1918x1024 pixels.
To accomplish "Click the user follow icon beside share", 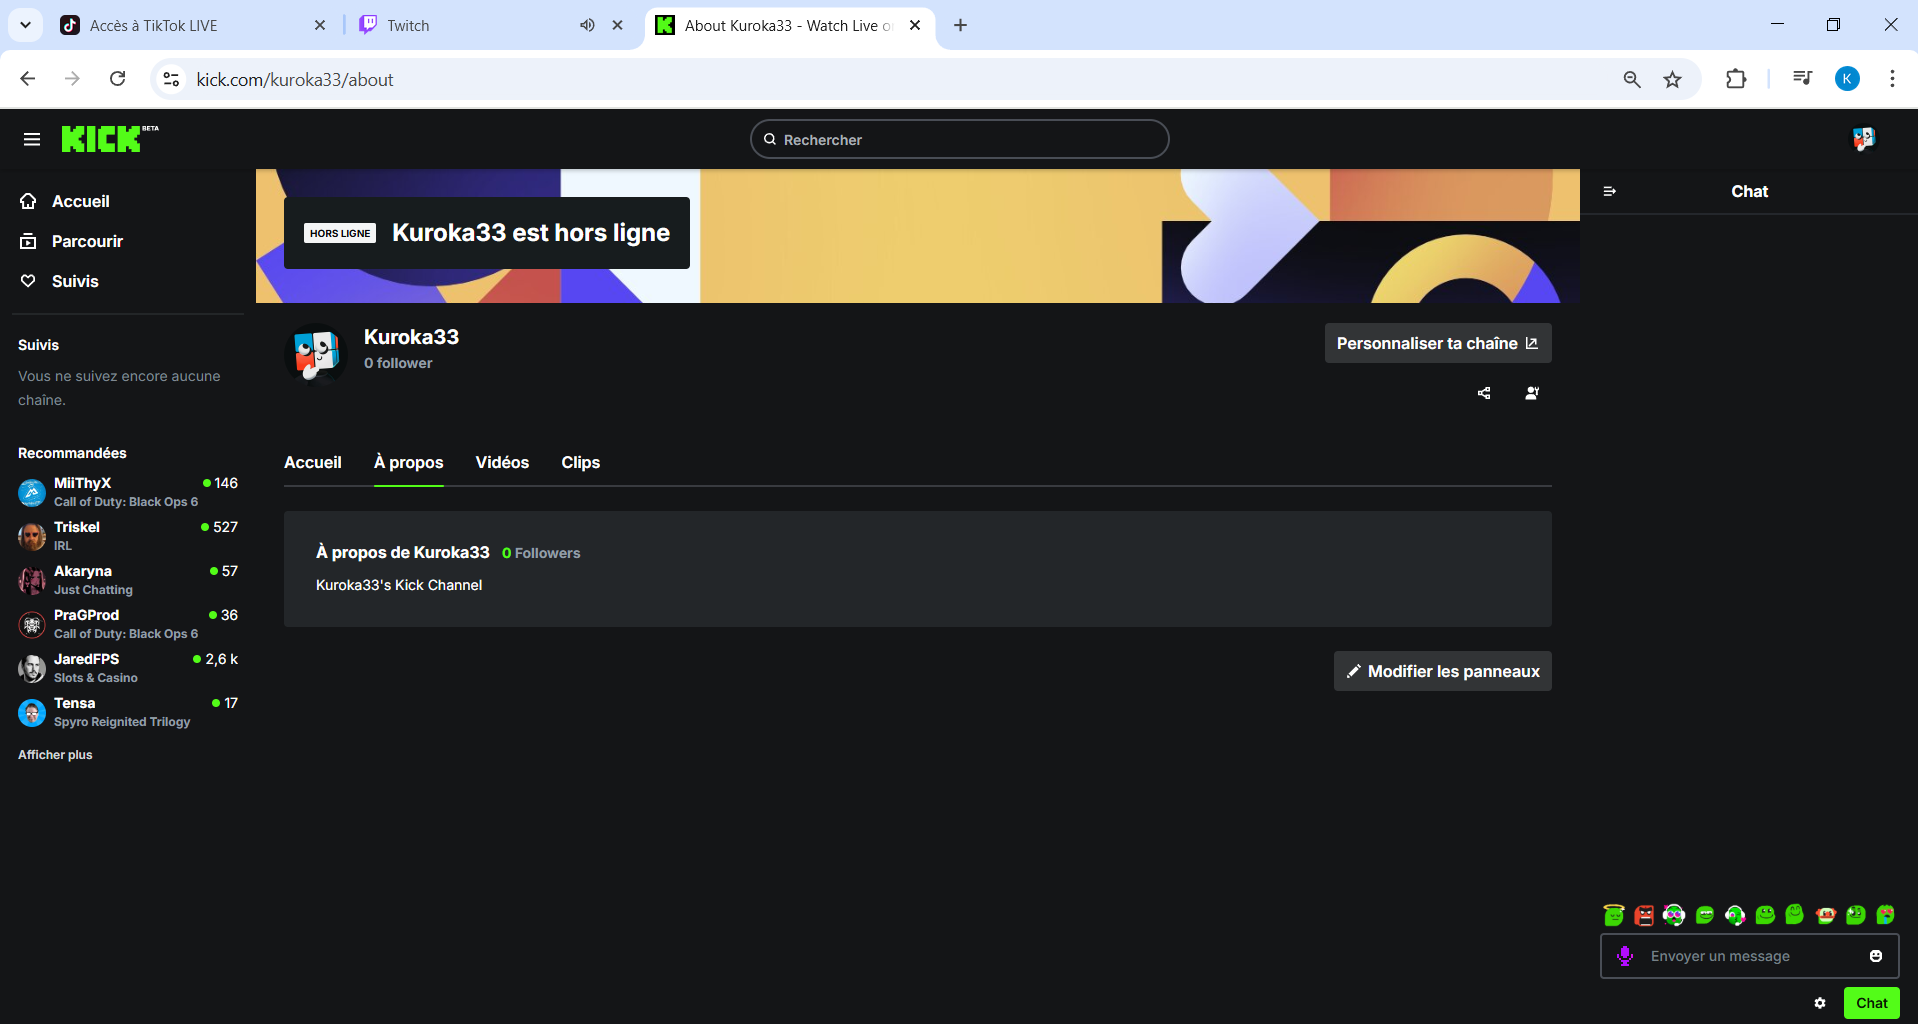I will pyautogui.click(x=1532, y=393).
